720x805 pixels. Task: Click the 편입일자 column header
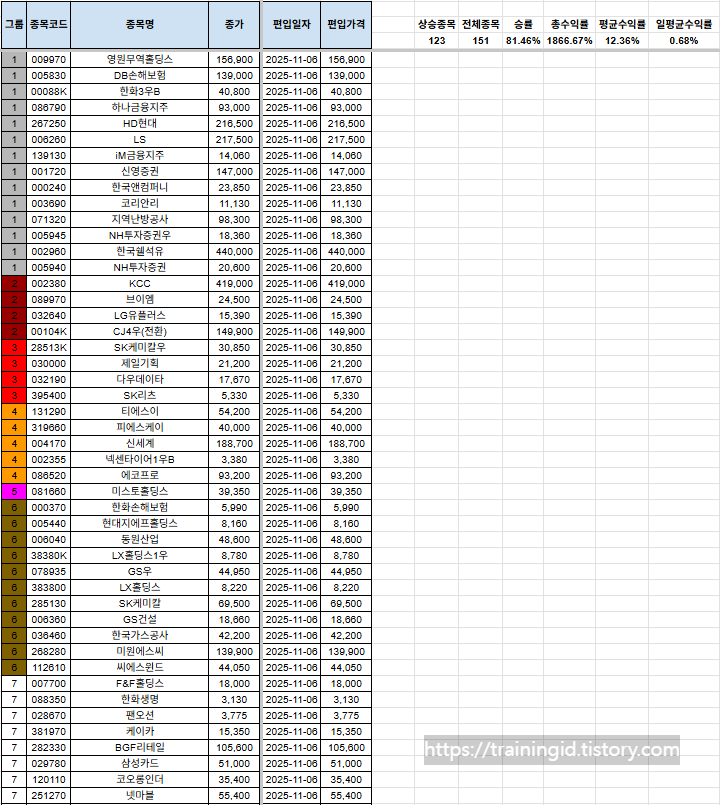click(x=292, y=25)
